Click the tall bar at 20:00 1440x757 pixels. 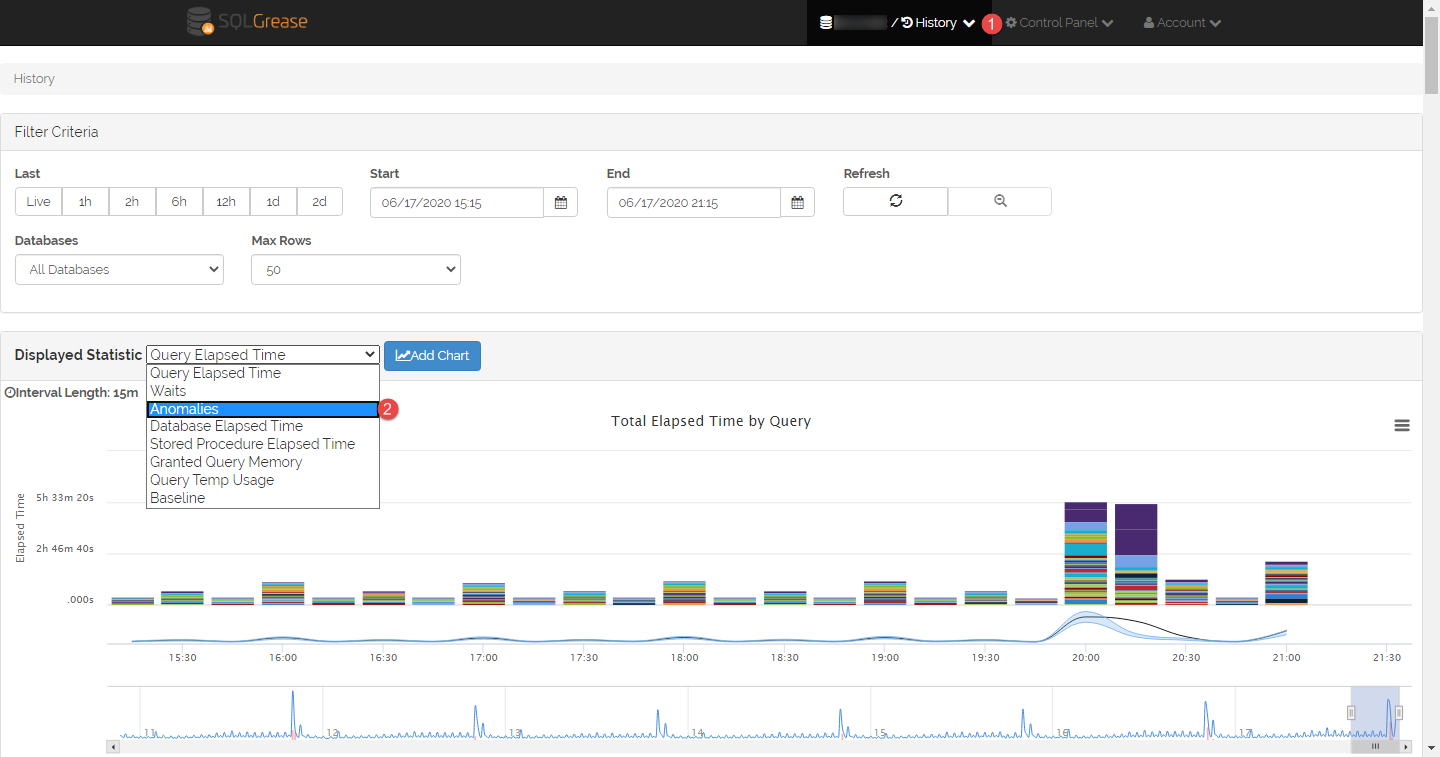click(1086, 553)
